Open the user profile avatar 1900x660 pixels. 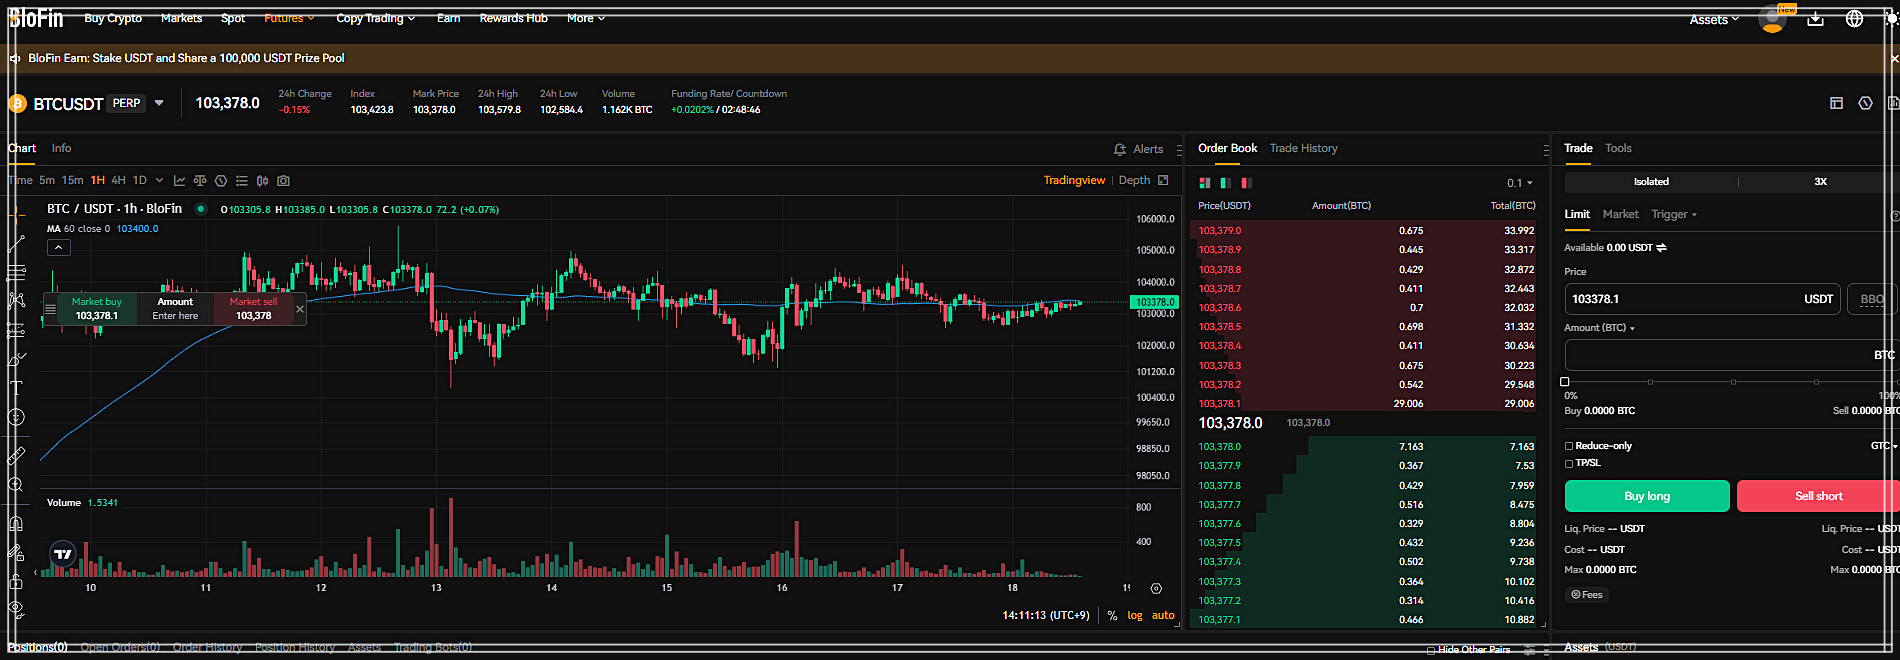pos(1772,19)
